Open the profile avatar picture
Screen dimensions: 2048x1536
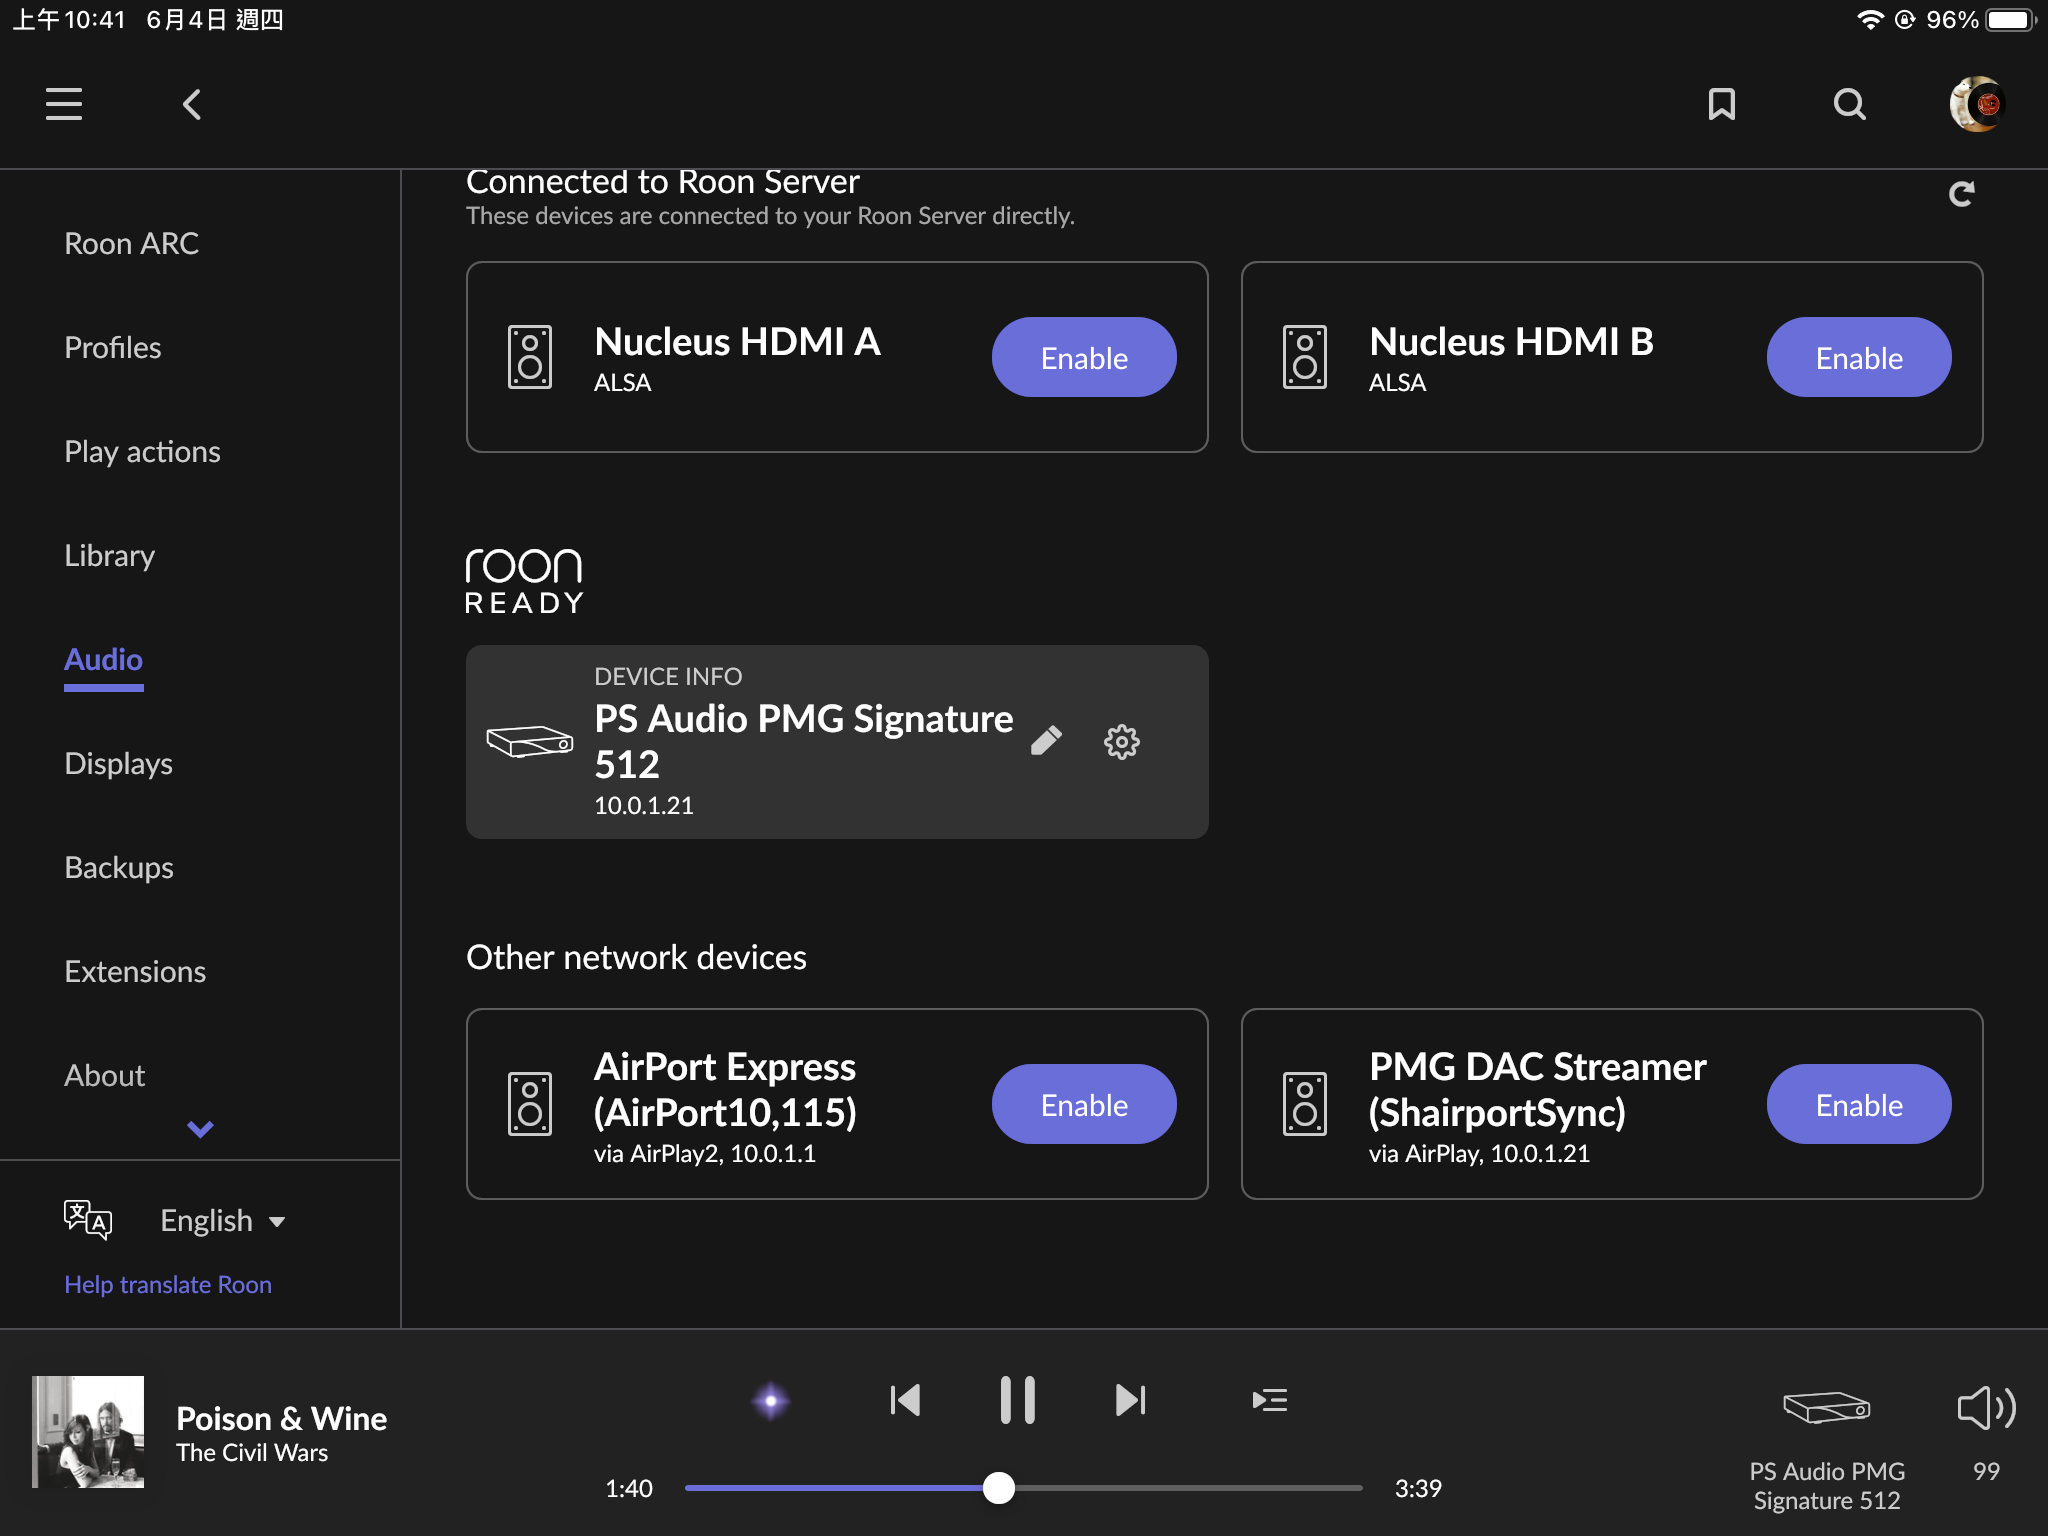[x=1977, y=104]
